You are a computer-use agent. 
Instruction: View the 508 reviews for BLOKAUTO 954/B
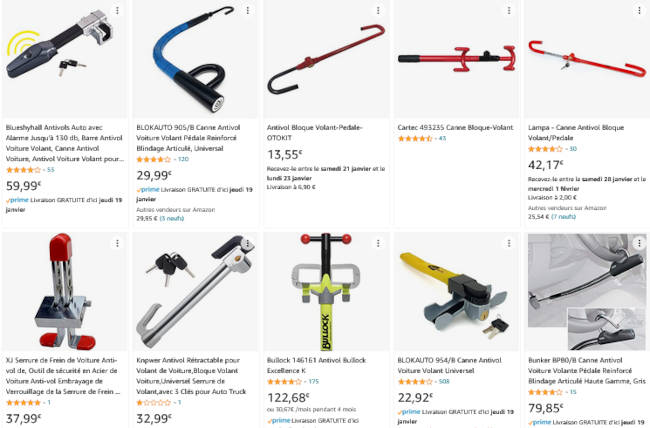444,382
